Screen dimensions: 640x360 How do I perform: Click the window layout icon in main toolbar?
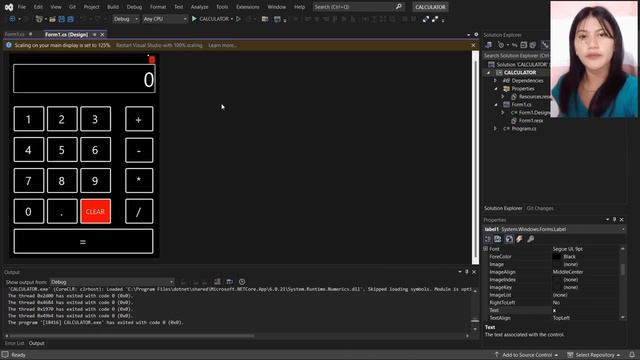(x=277, y=19)
